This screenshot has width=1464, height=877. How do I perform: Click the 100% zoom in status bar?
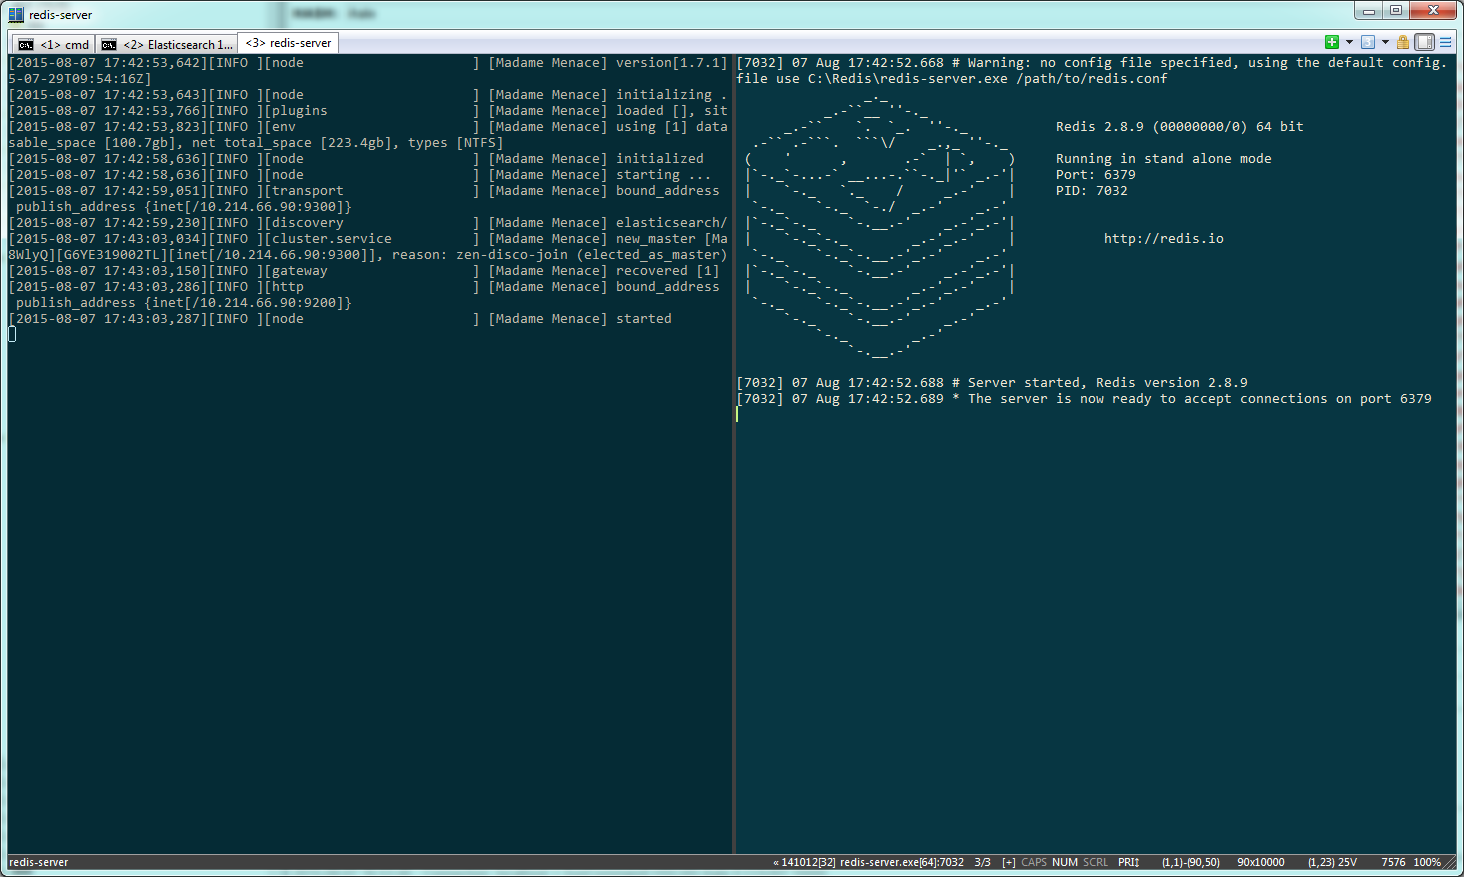pyautogui.click(x=1427, y=862)
